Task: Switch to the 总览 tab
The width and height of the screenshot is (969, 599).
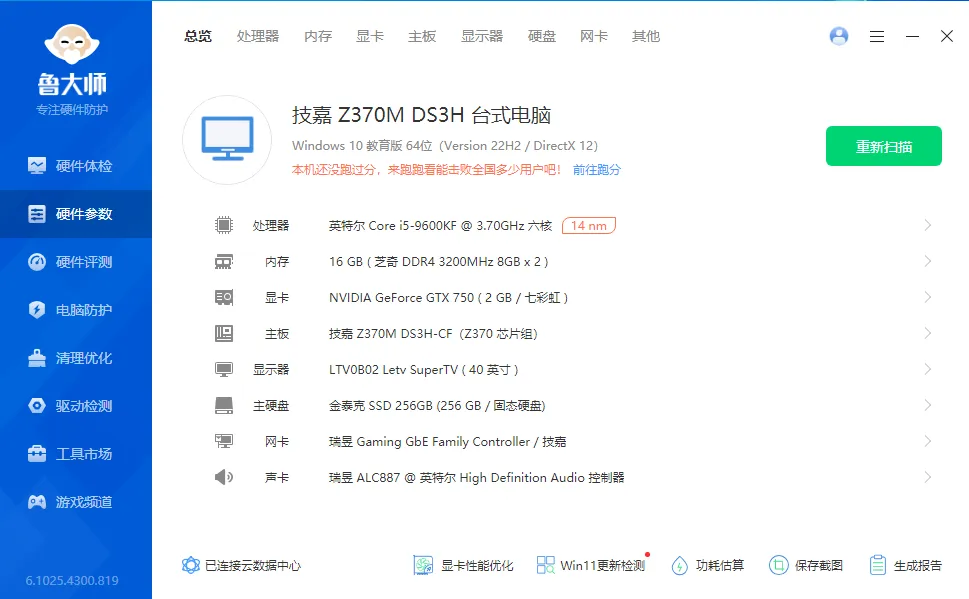Action: (198, 36)
